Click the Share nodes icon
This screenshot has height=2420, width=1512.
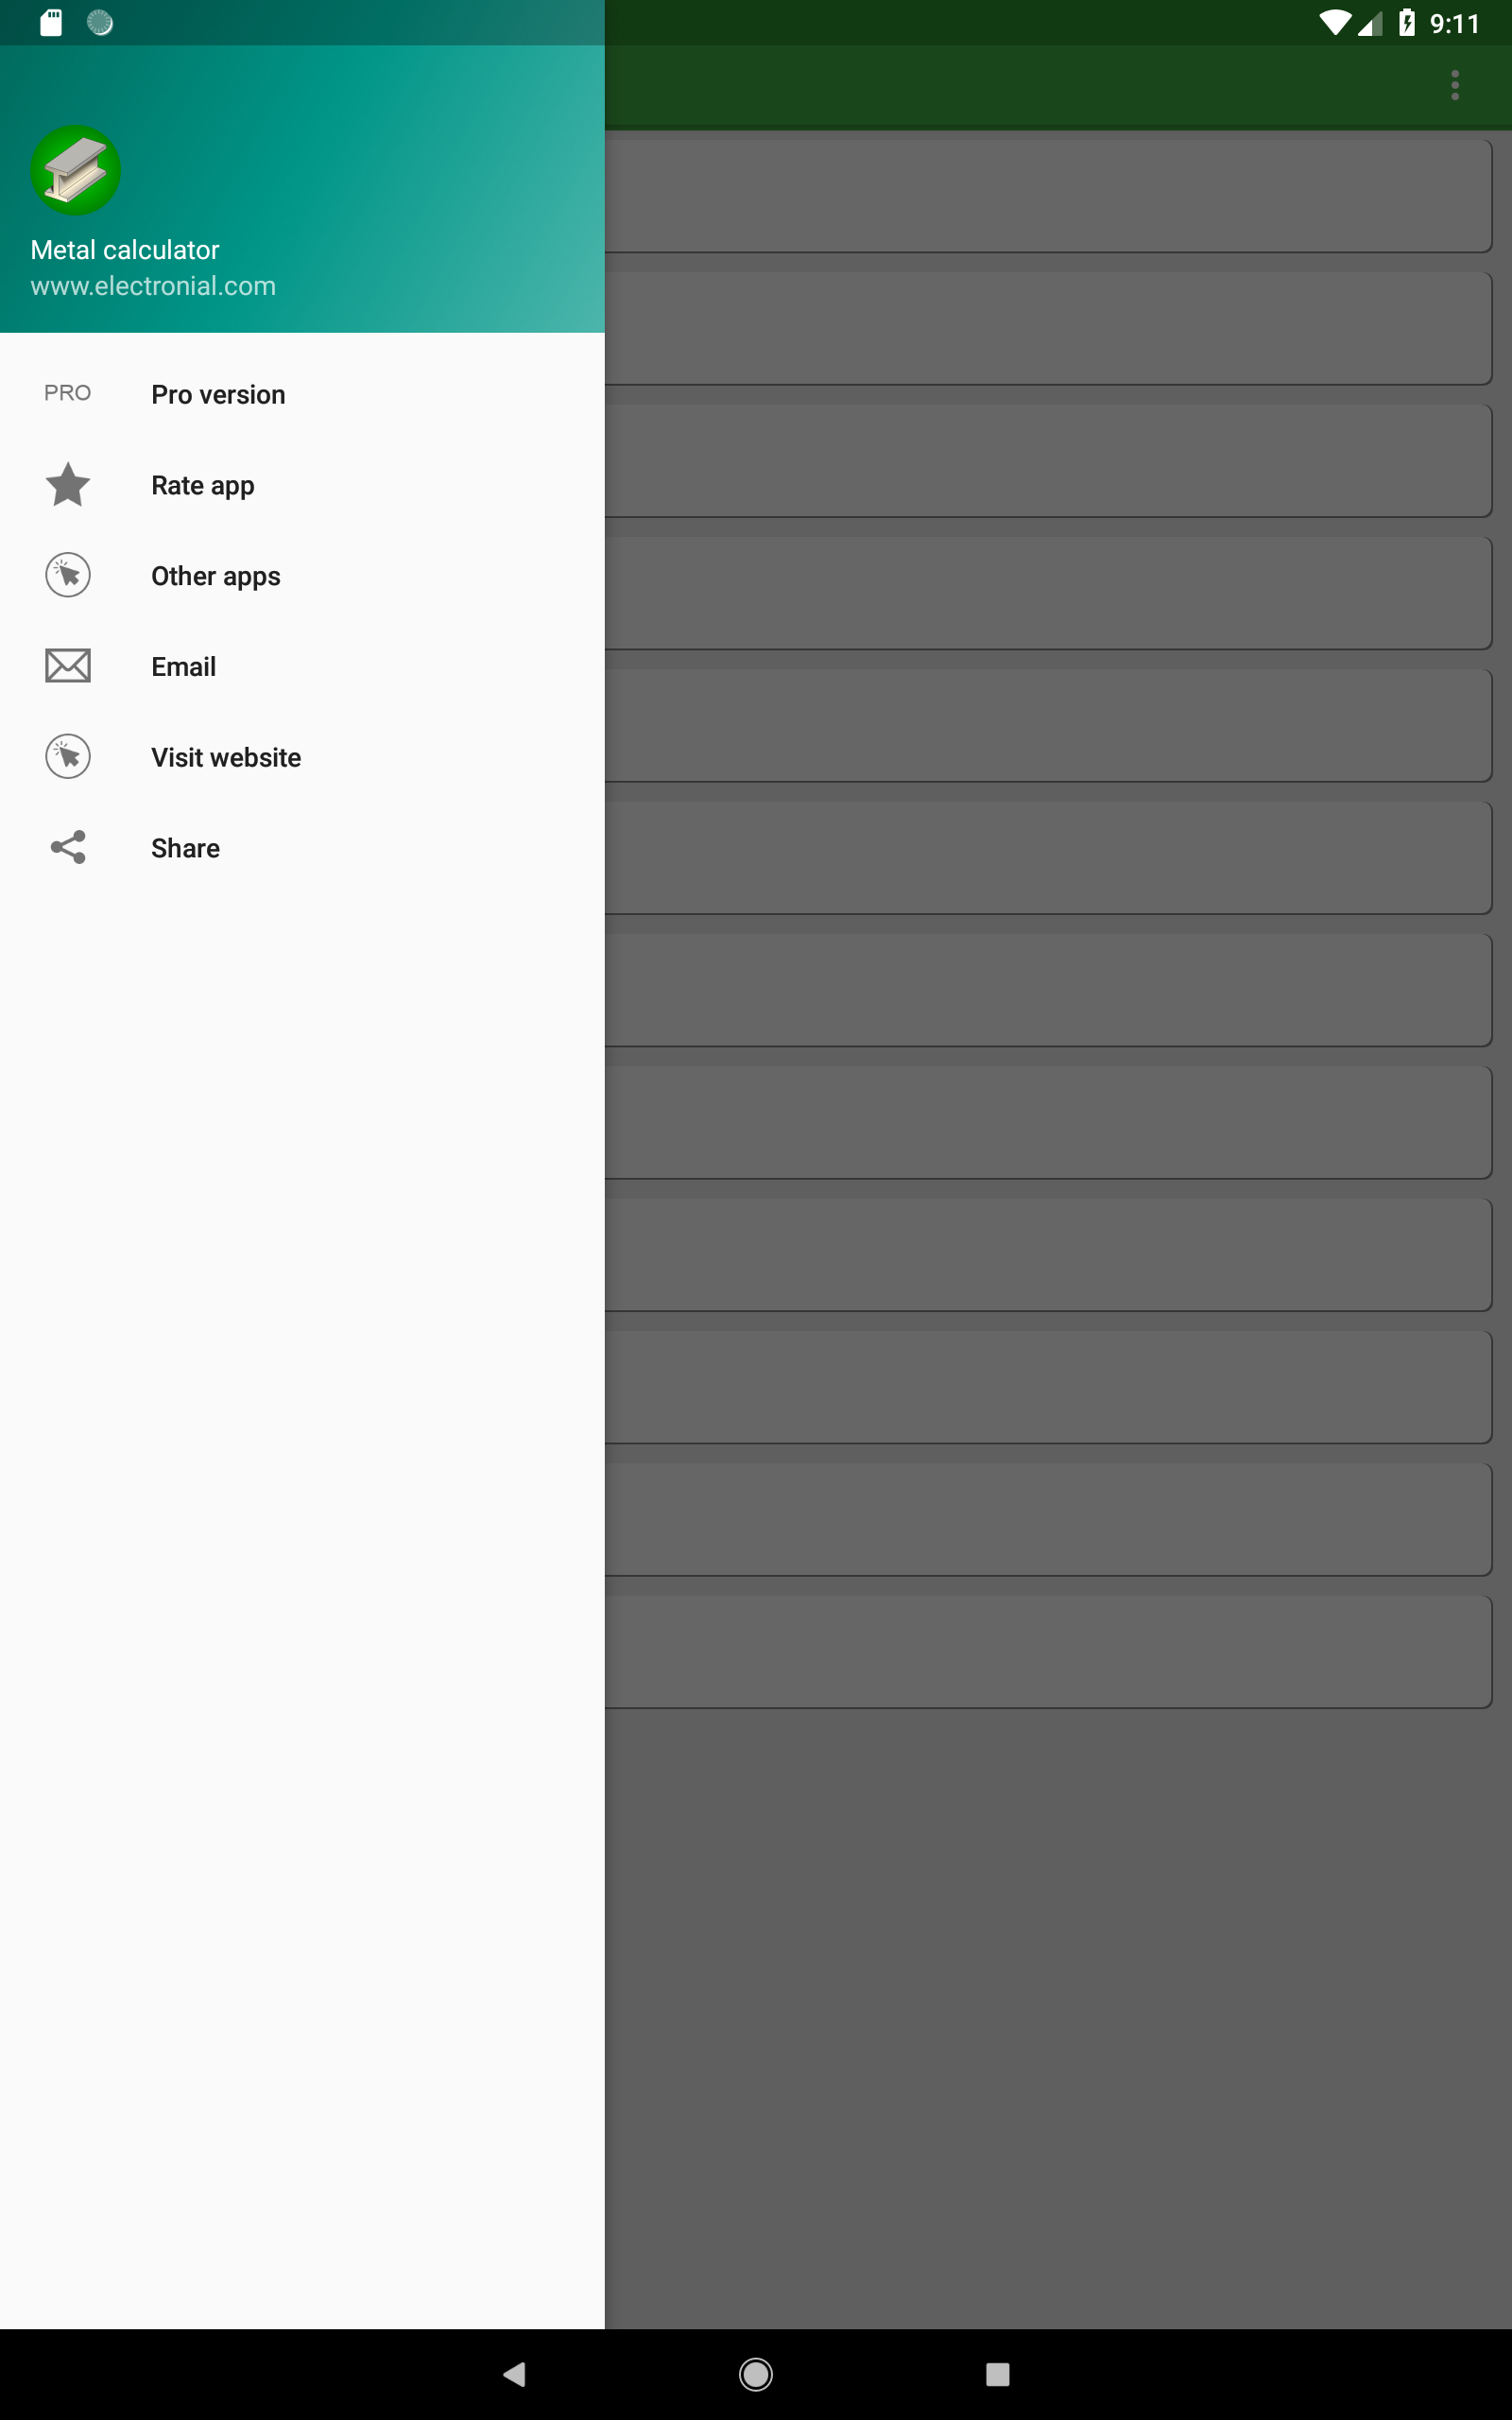pyautogui.click(x=68, y=847)
